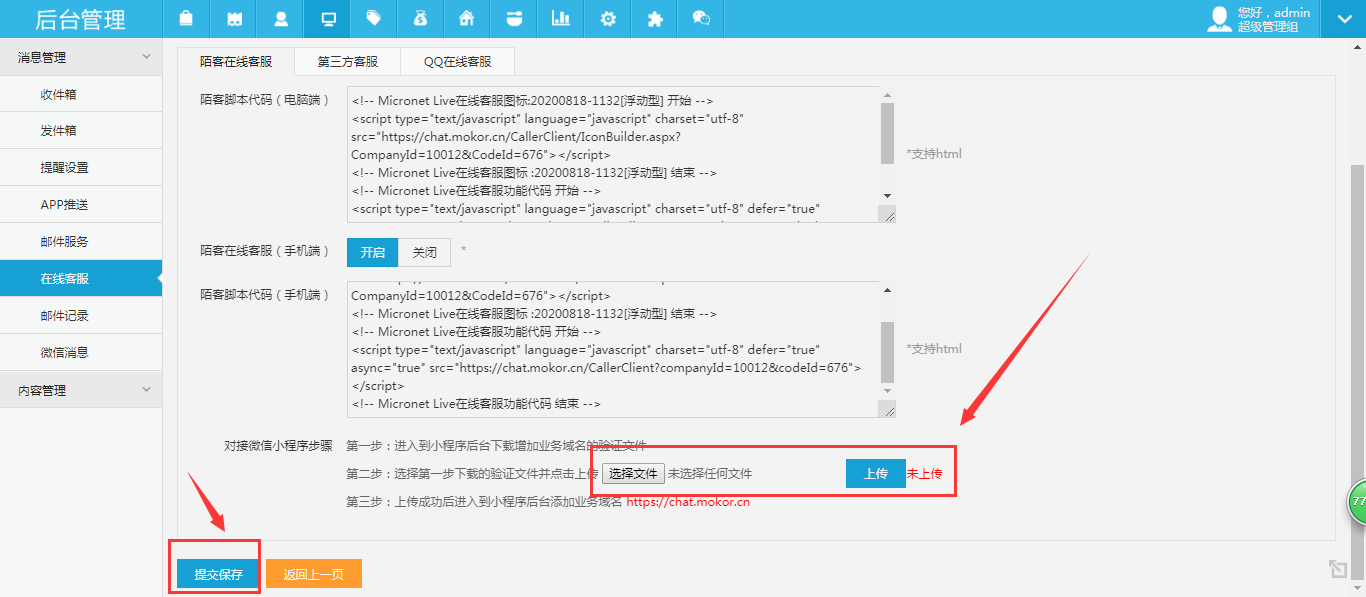The height and width of the screenshot is (597, 1366).
Task: Click the admin user avatar icon
Action: (1220, 18)
